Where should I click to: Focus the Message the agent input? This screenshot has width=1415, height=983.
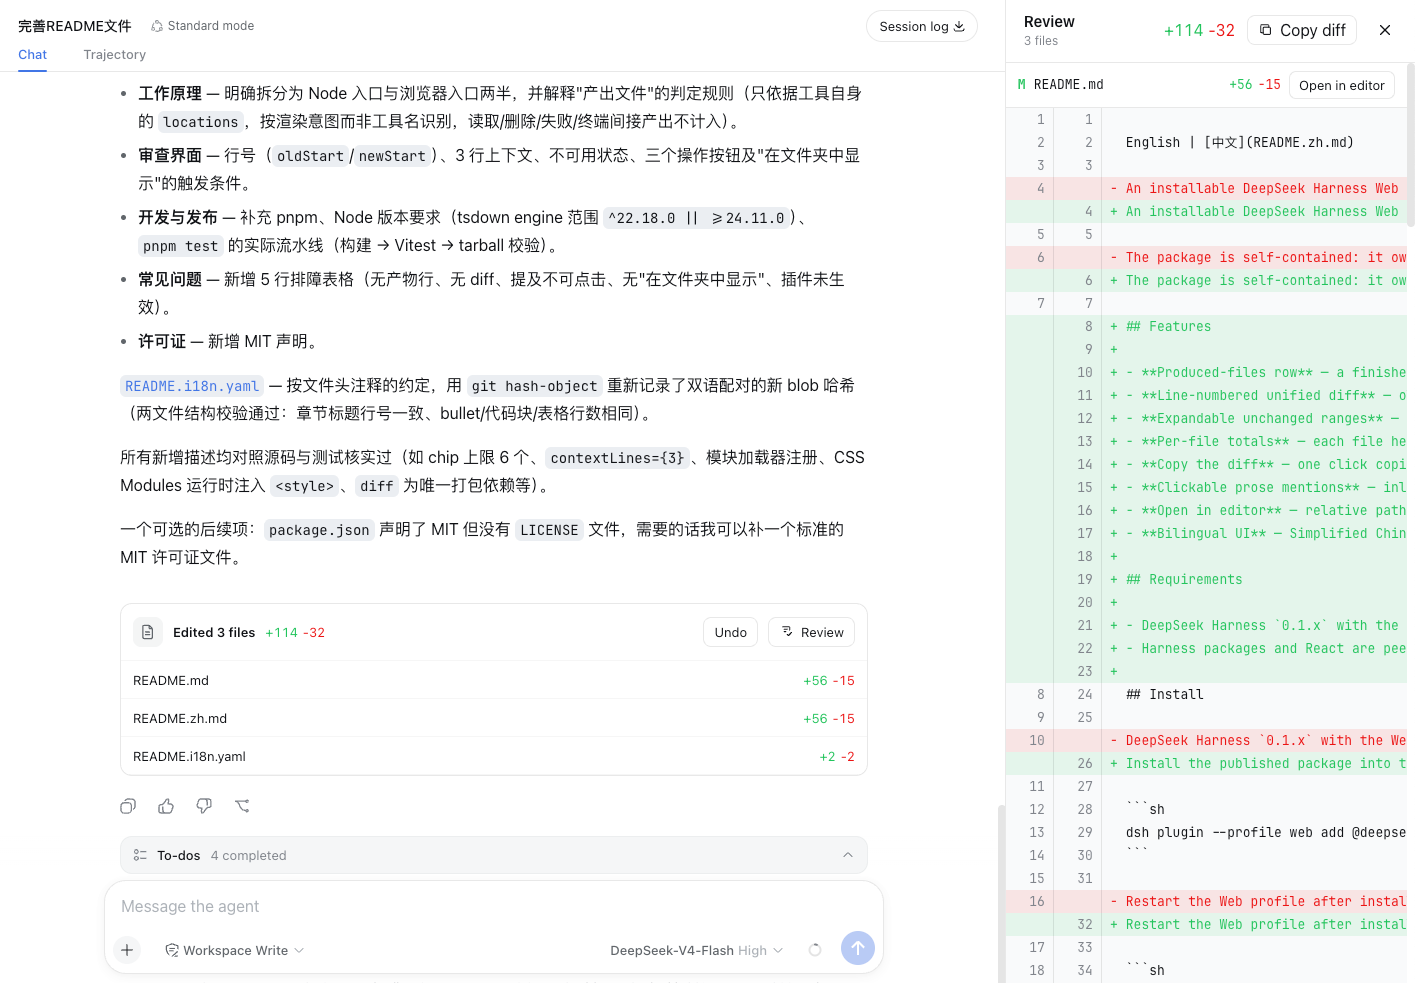(494, 906)
